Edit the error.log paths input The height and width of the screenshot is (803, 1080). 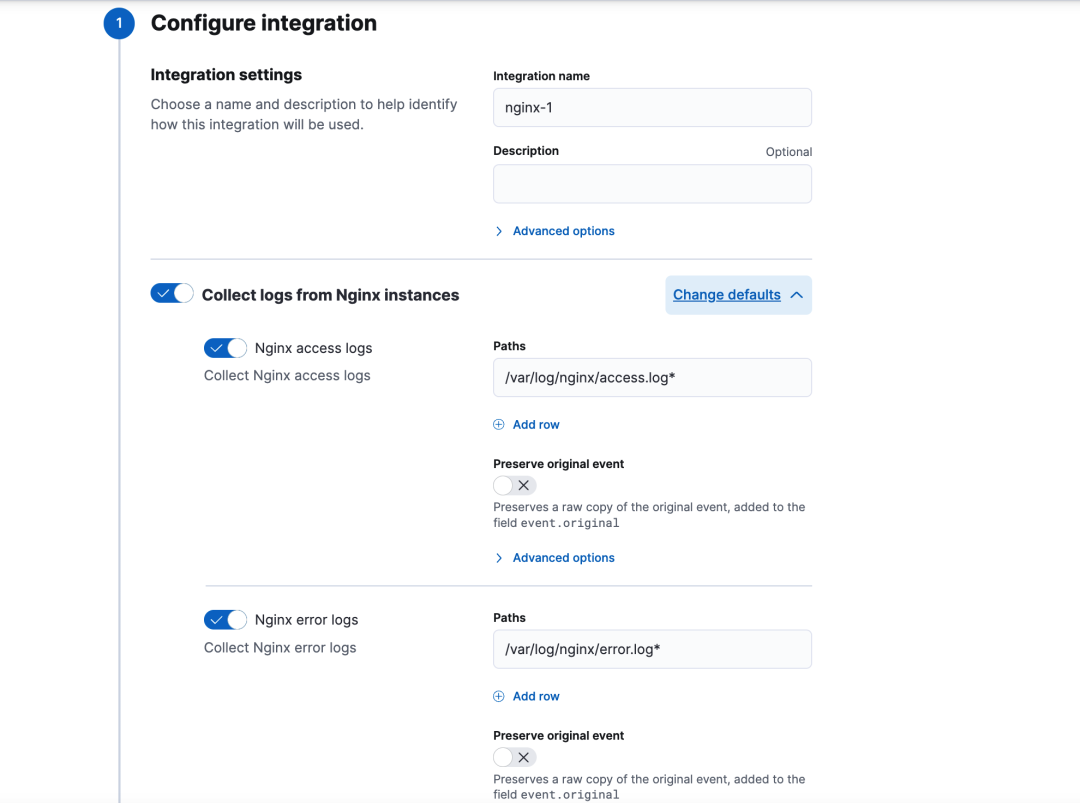tap(652, 650)
